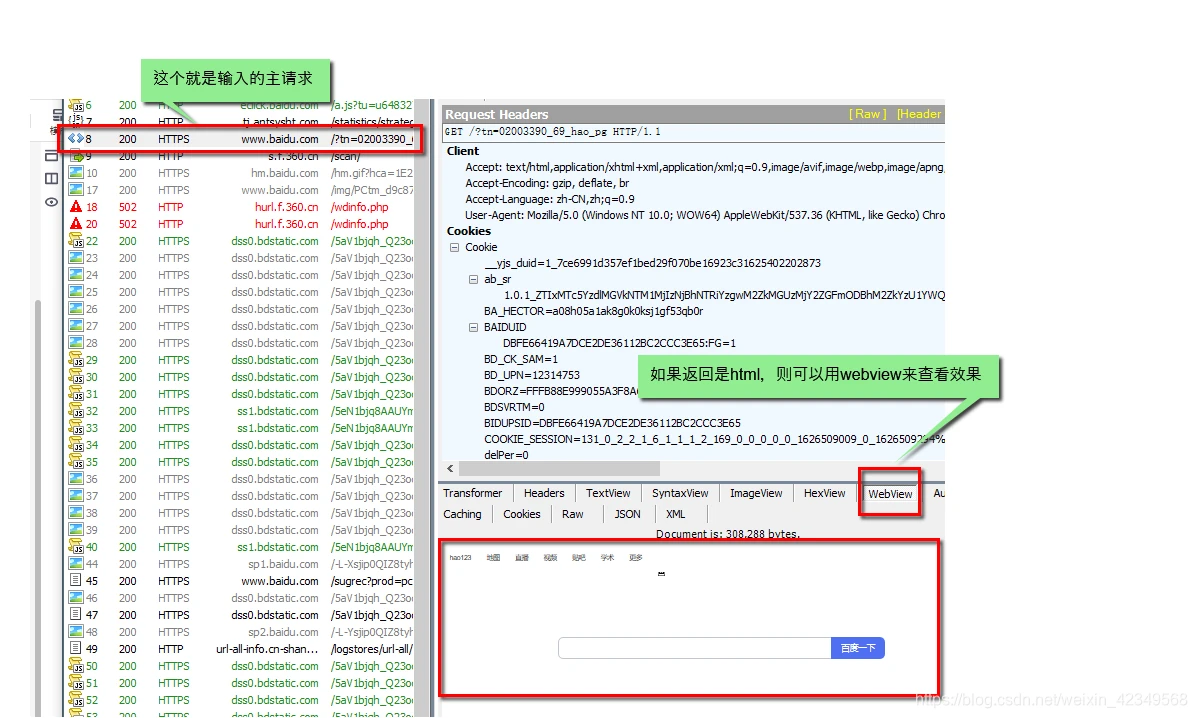The width and height of the screenshot is (1197, 718).
Task: Open the HexView tab
Action: coord(824,494)
